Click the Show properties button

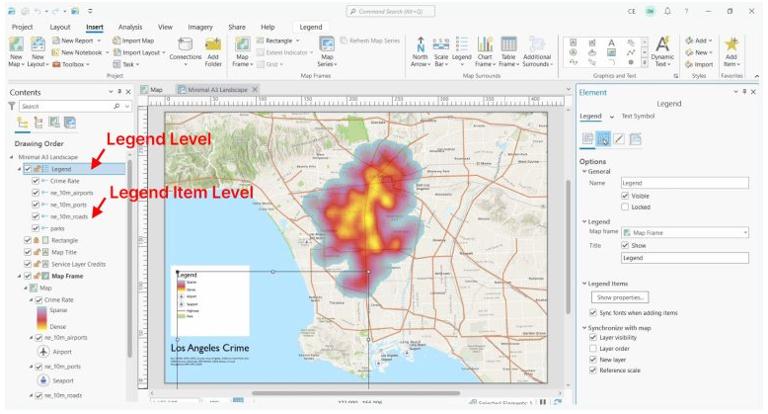coord(620,297)
